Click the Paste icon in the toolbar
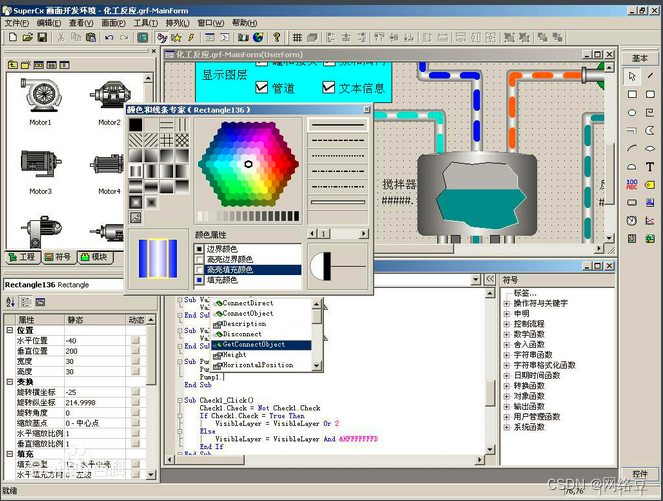The width and height of the screenshot is (663, 501). (92, 38)
